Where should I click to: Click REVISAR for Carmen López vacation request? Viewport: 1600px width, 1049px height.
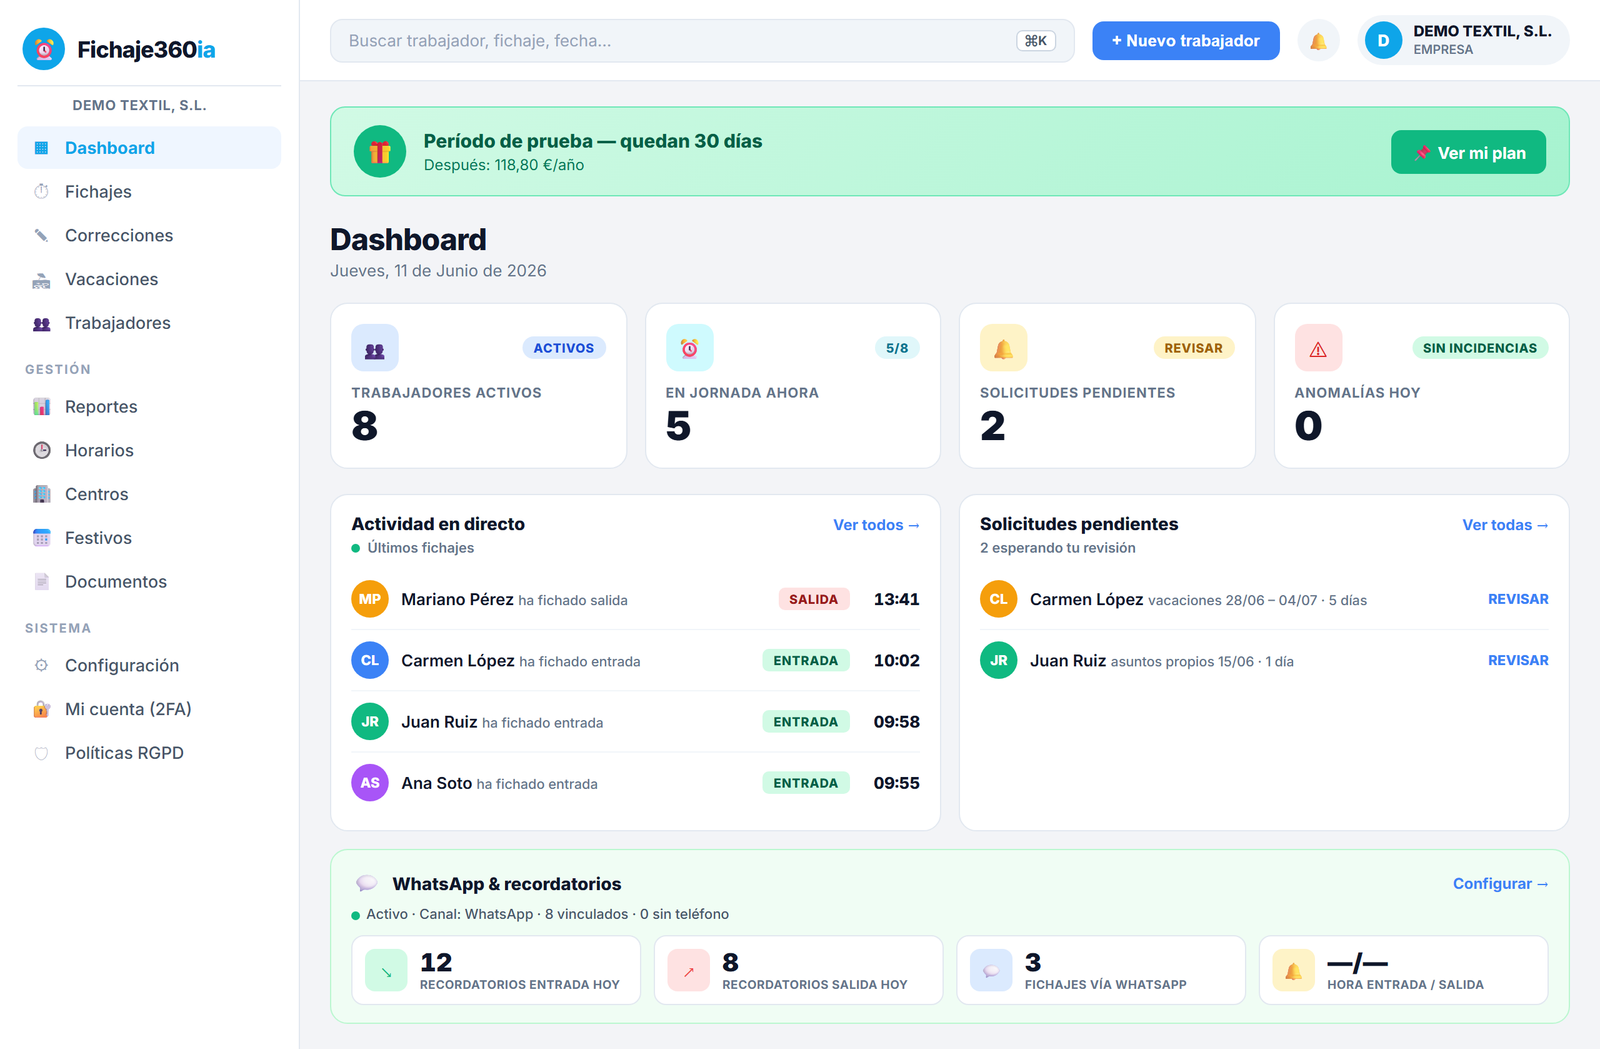coord(1518,599)
